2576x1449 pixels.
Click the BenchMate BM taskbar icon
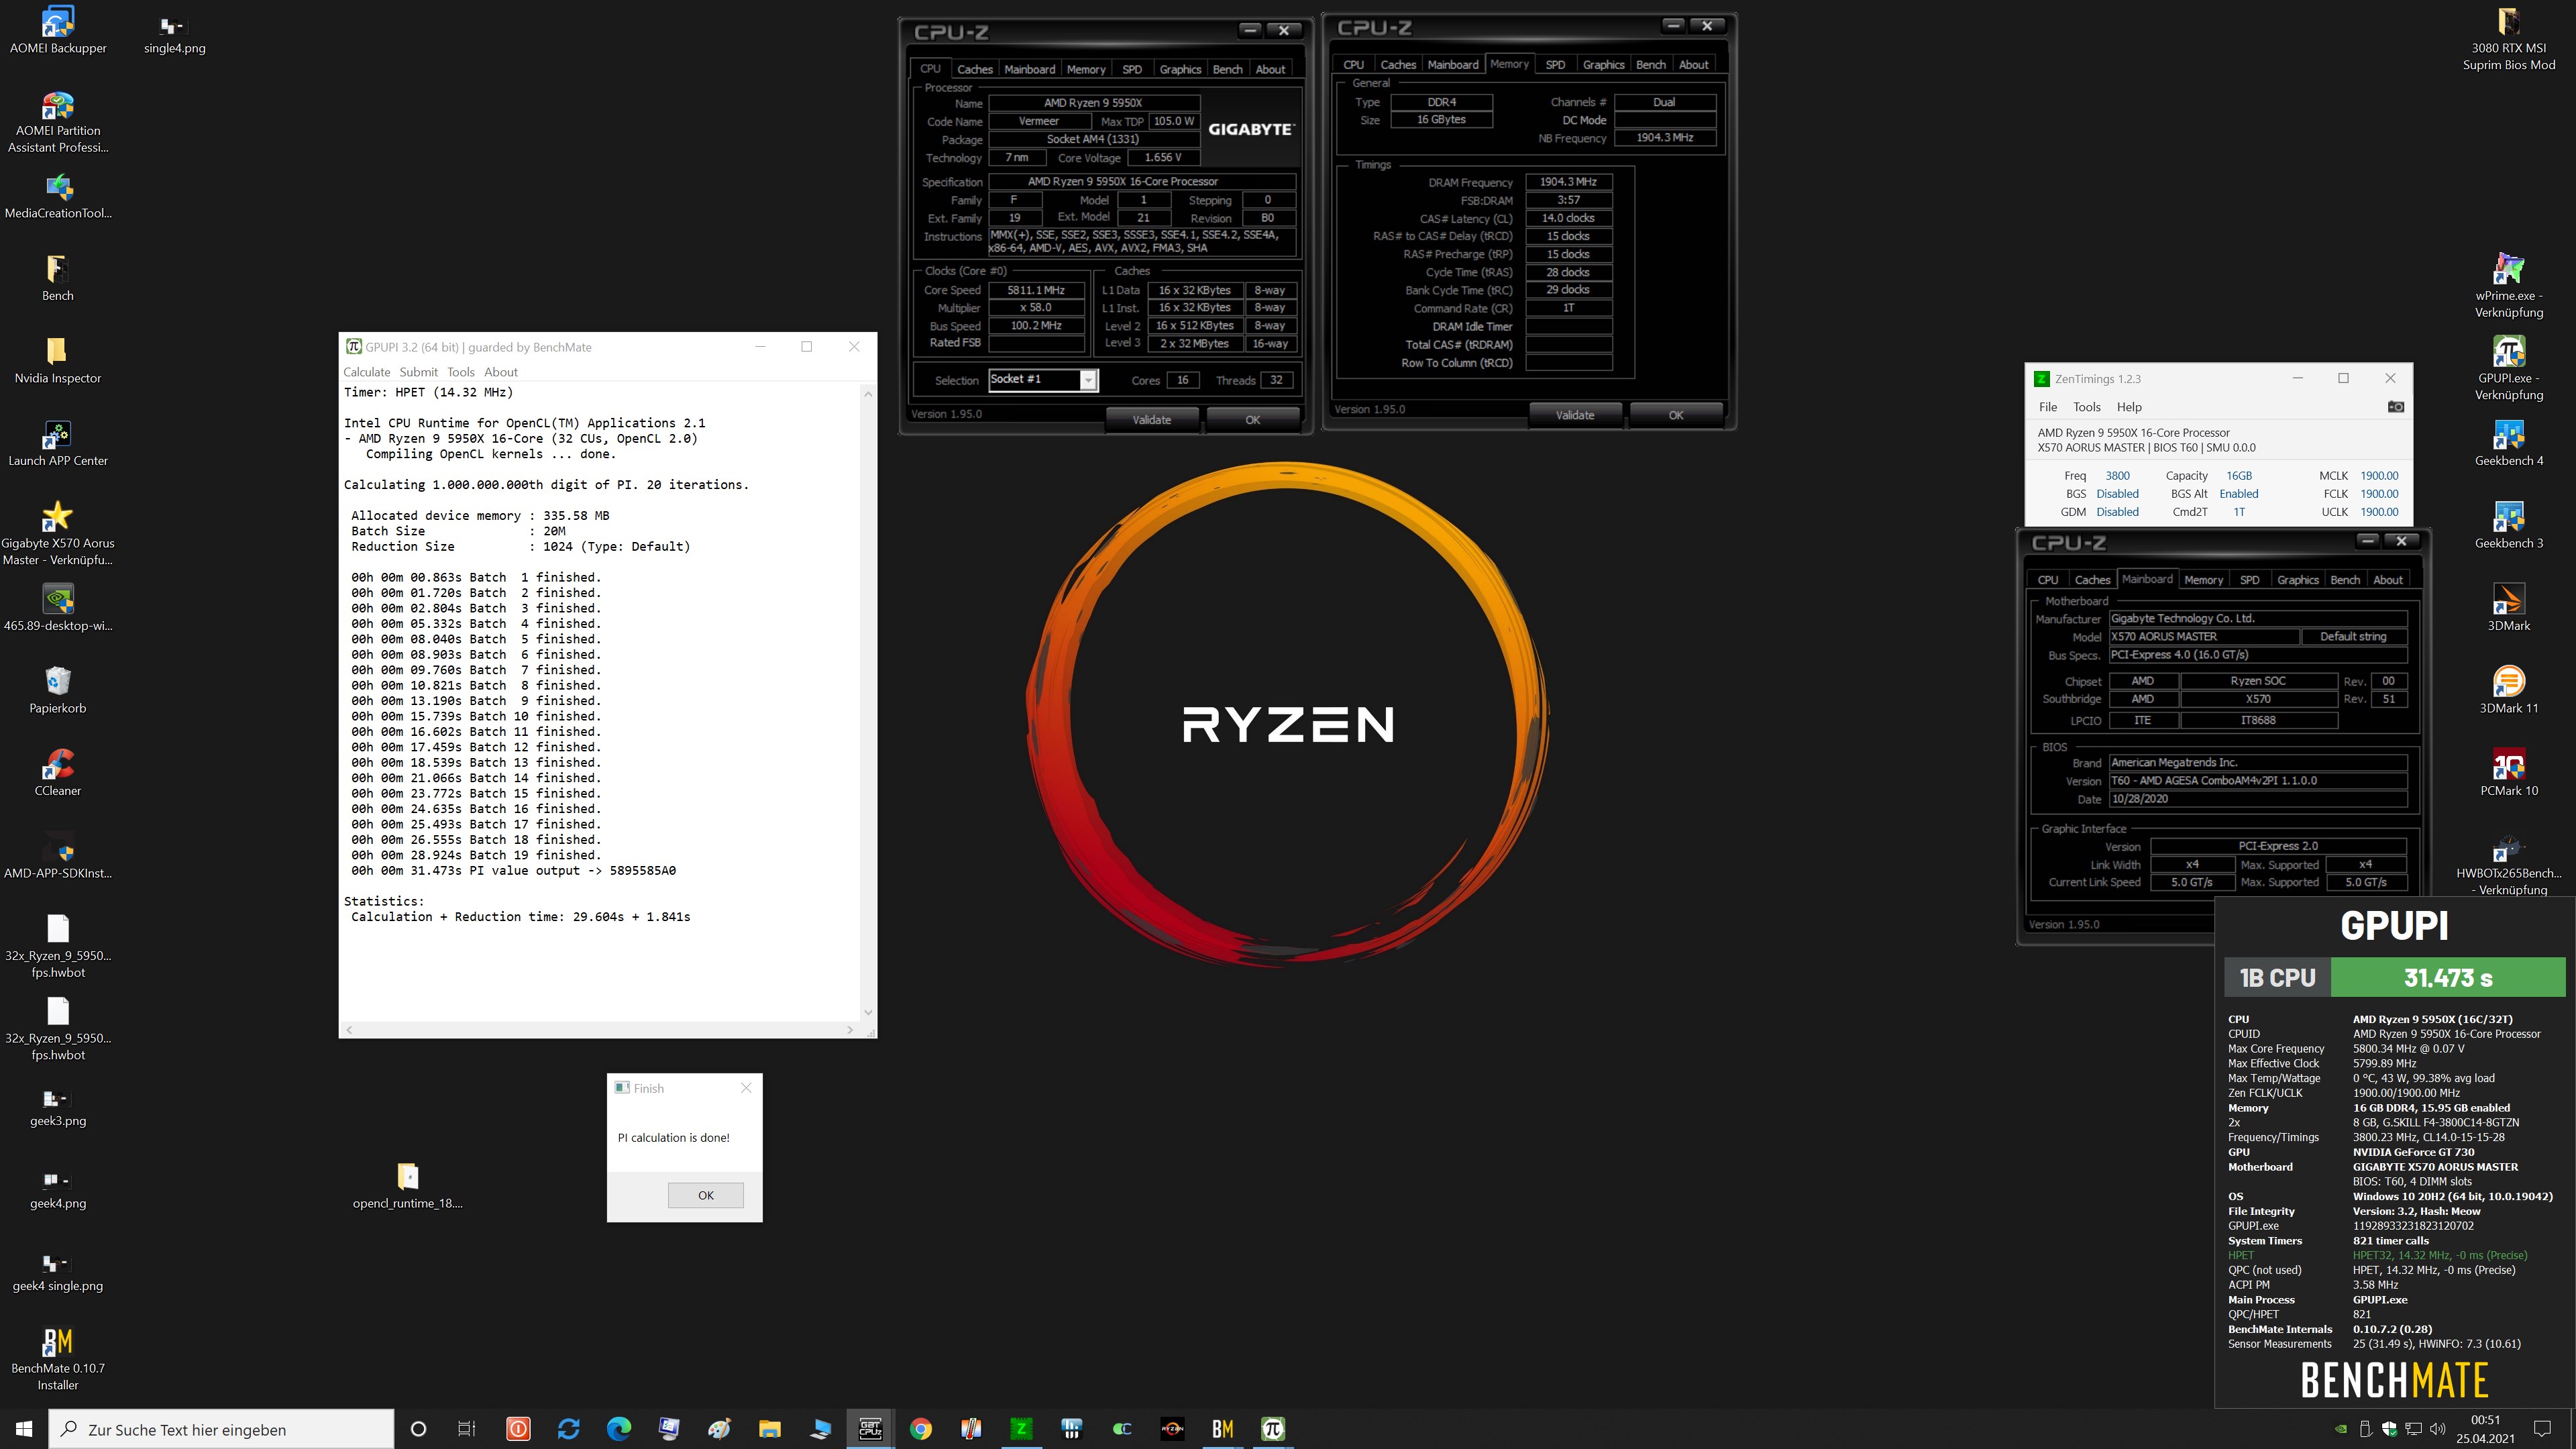[x=1222, y=1429]
